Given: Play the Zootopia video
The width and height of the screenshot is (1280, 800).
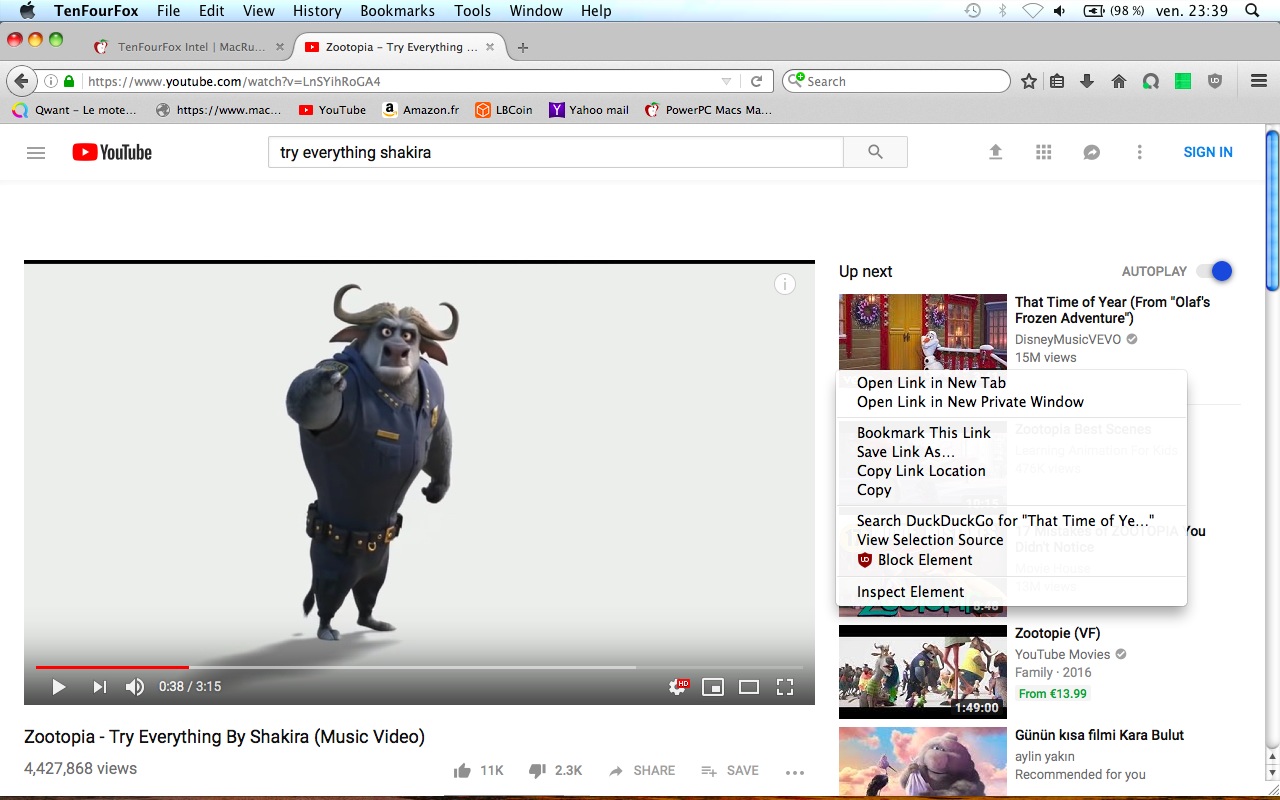Looking at the screenshot, I should coord(58,687).
